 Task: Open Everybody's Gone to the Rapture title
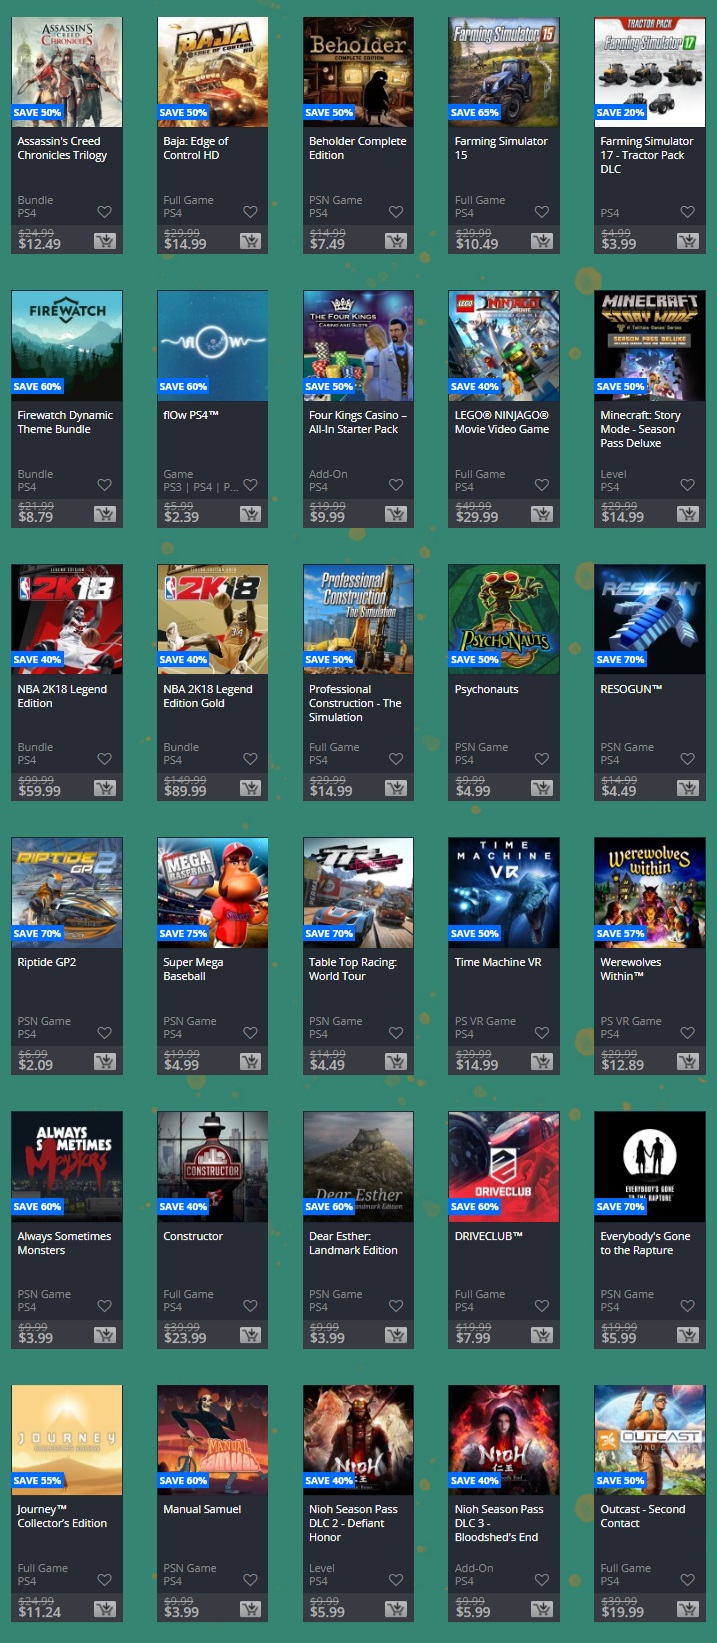645,1243
